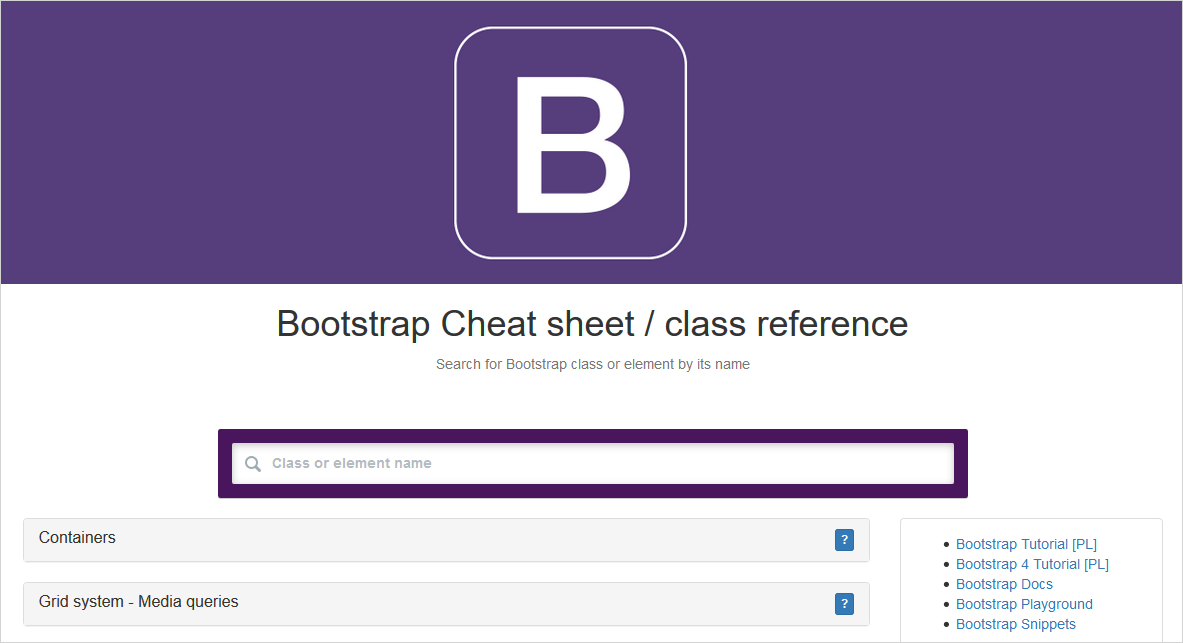Open the Bootstrap 4 Tutorial [PL] link
The image size is (1183, 643).
[x=1032, y=564]
